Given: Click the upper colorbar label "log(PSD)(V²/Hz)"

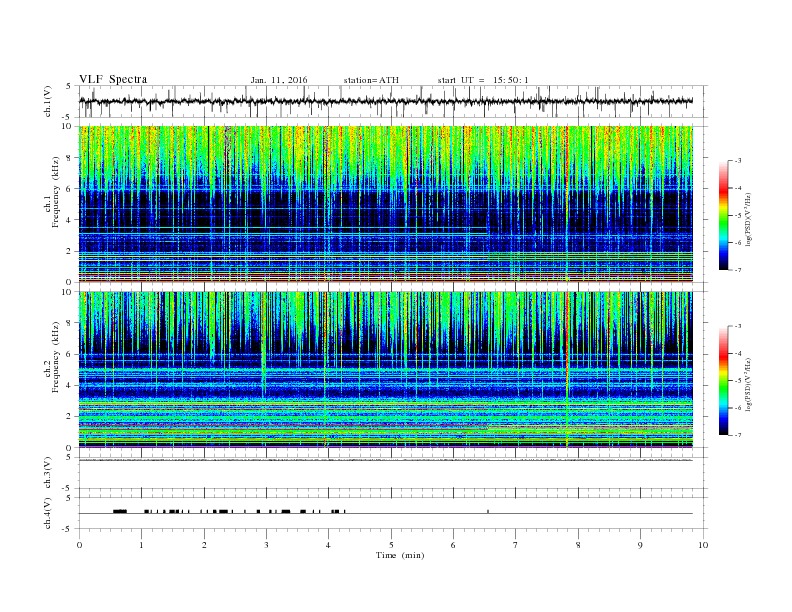Looking at the screenshot, I should pyautogui.click(x=749, y=220).
